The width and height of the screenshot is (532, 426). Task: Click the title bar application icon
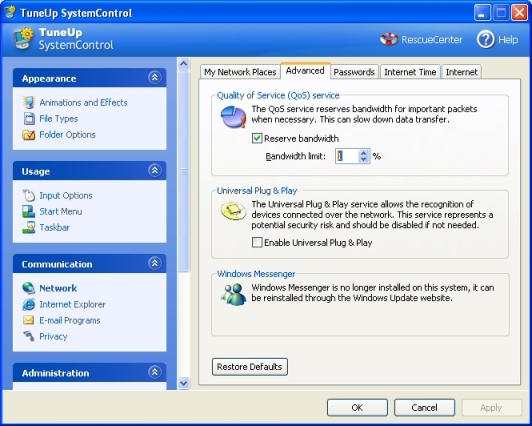tap(10, 12)
